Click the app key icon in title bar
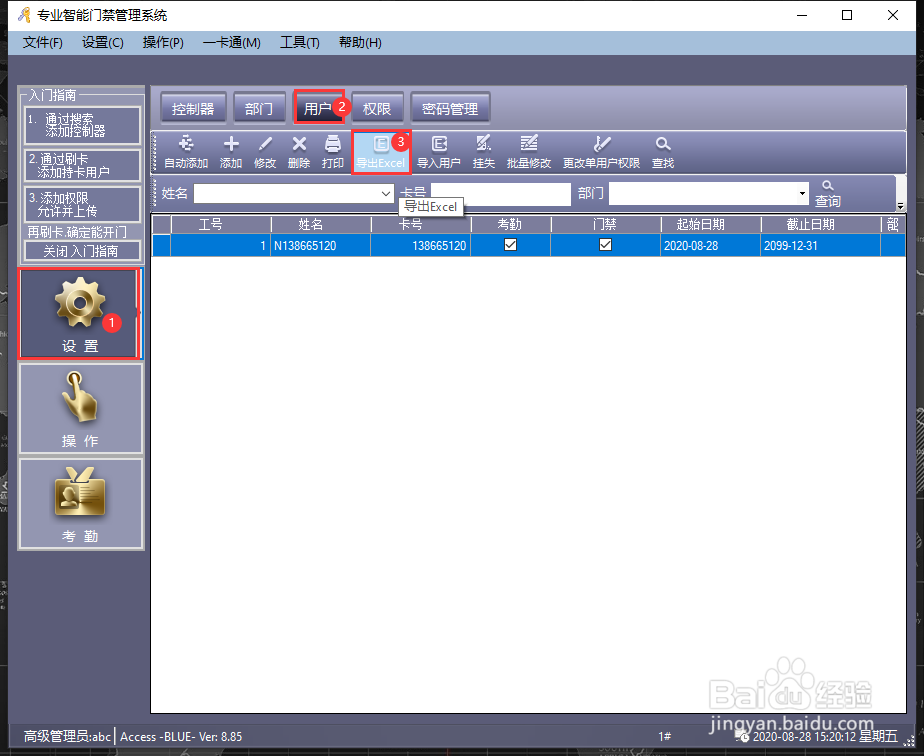This screenshot has width=924, height=756. click(24, 15)
